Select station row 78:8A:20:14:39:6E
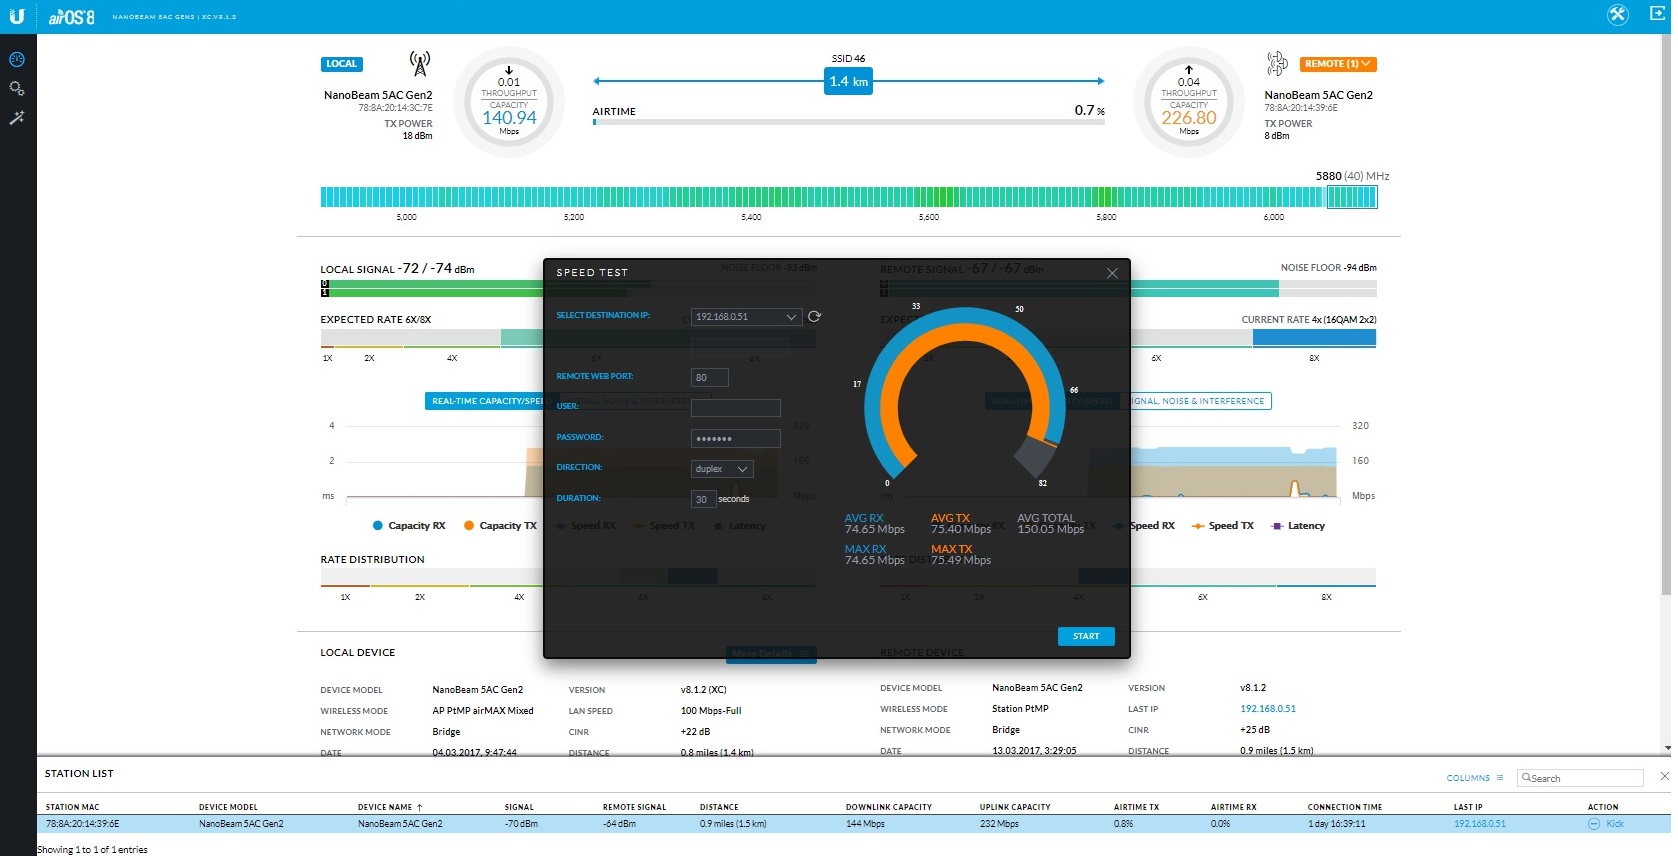The image size is (1678, 856). click(854, 824)
